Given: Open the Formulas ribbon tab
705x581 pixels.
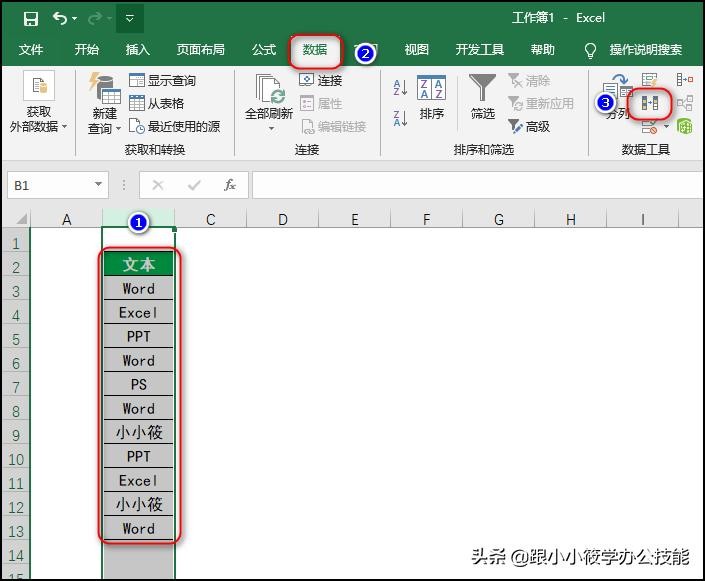Looking at the screenshot, I should coord(264,50).
